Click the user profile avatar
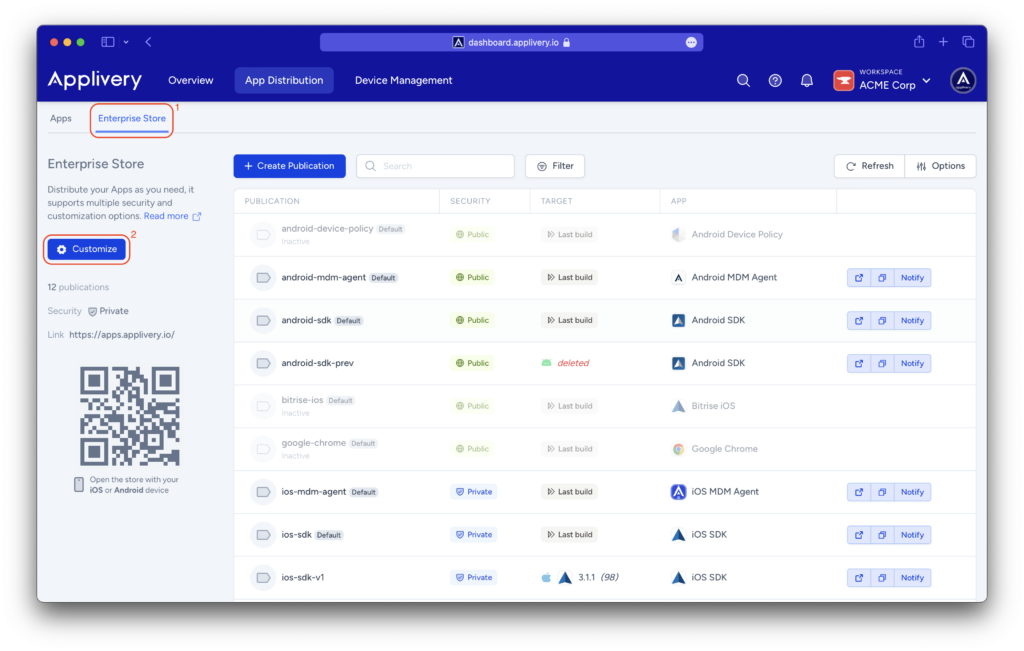 click(x=963, y=80)
